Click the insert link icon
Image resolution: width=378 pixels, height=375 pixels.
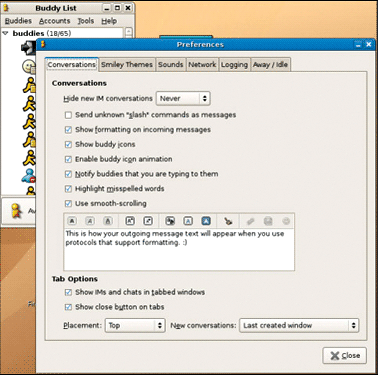pos(250,221)
